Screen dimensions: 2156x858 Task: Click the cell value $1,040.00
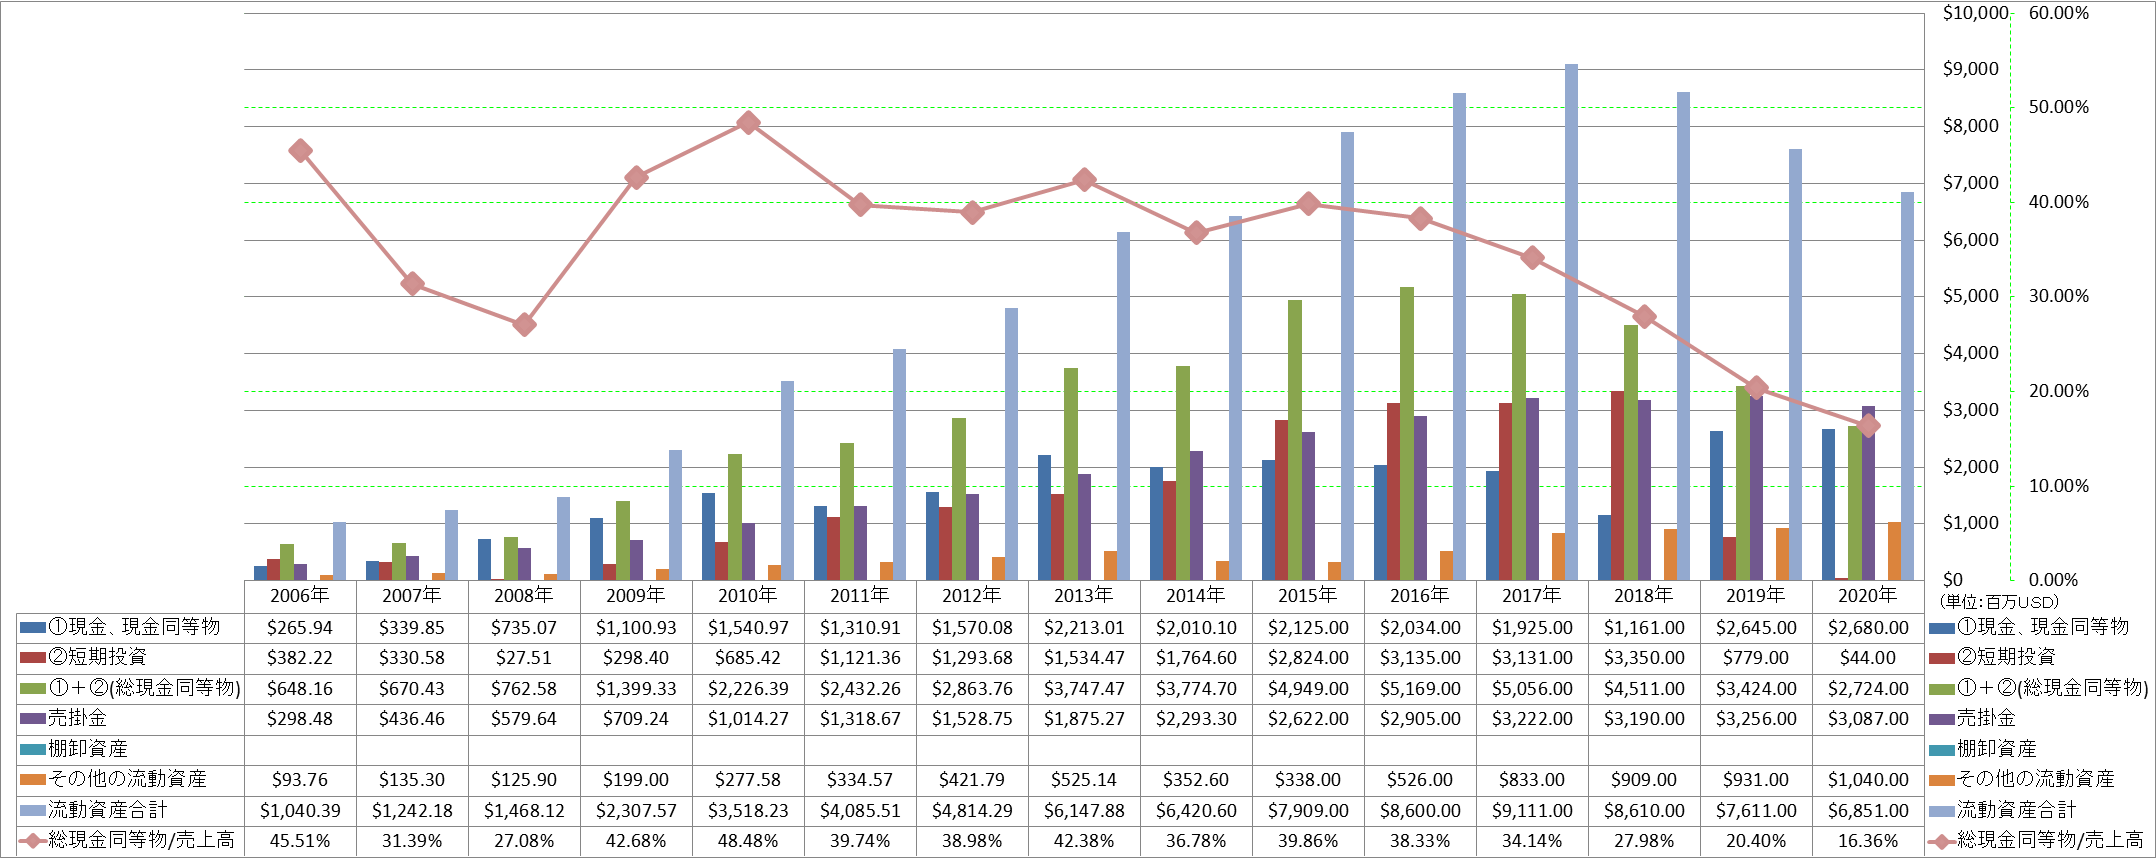coord(1868,780)
